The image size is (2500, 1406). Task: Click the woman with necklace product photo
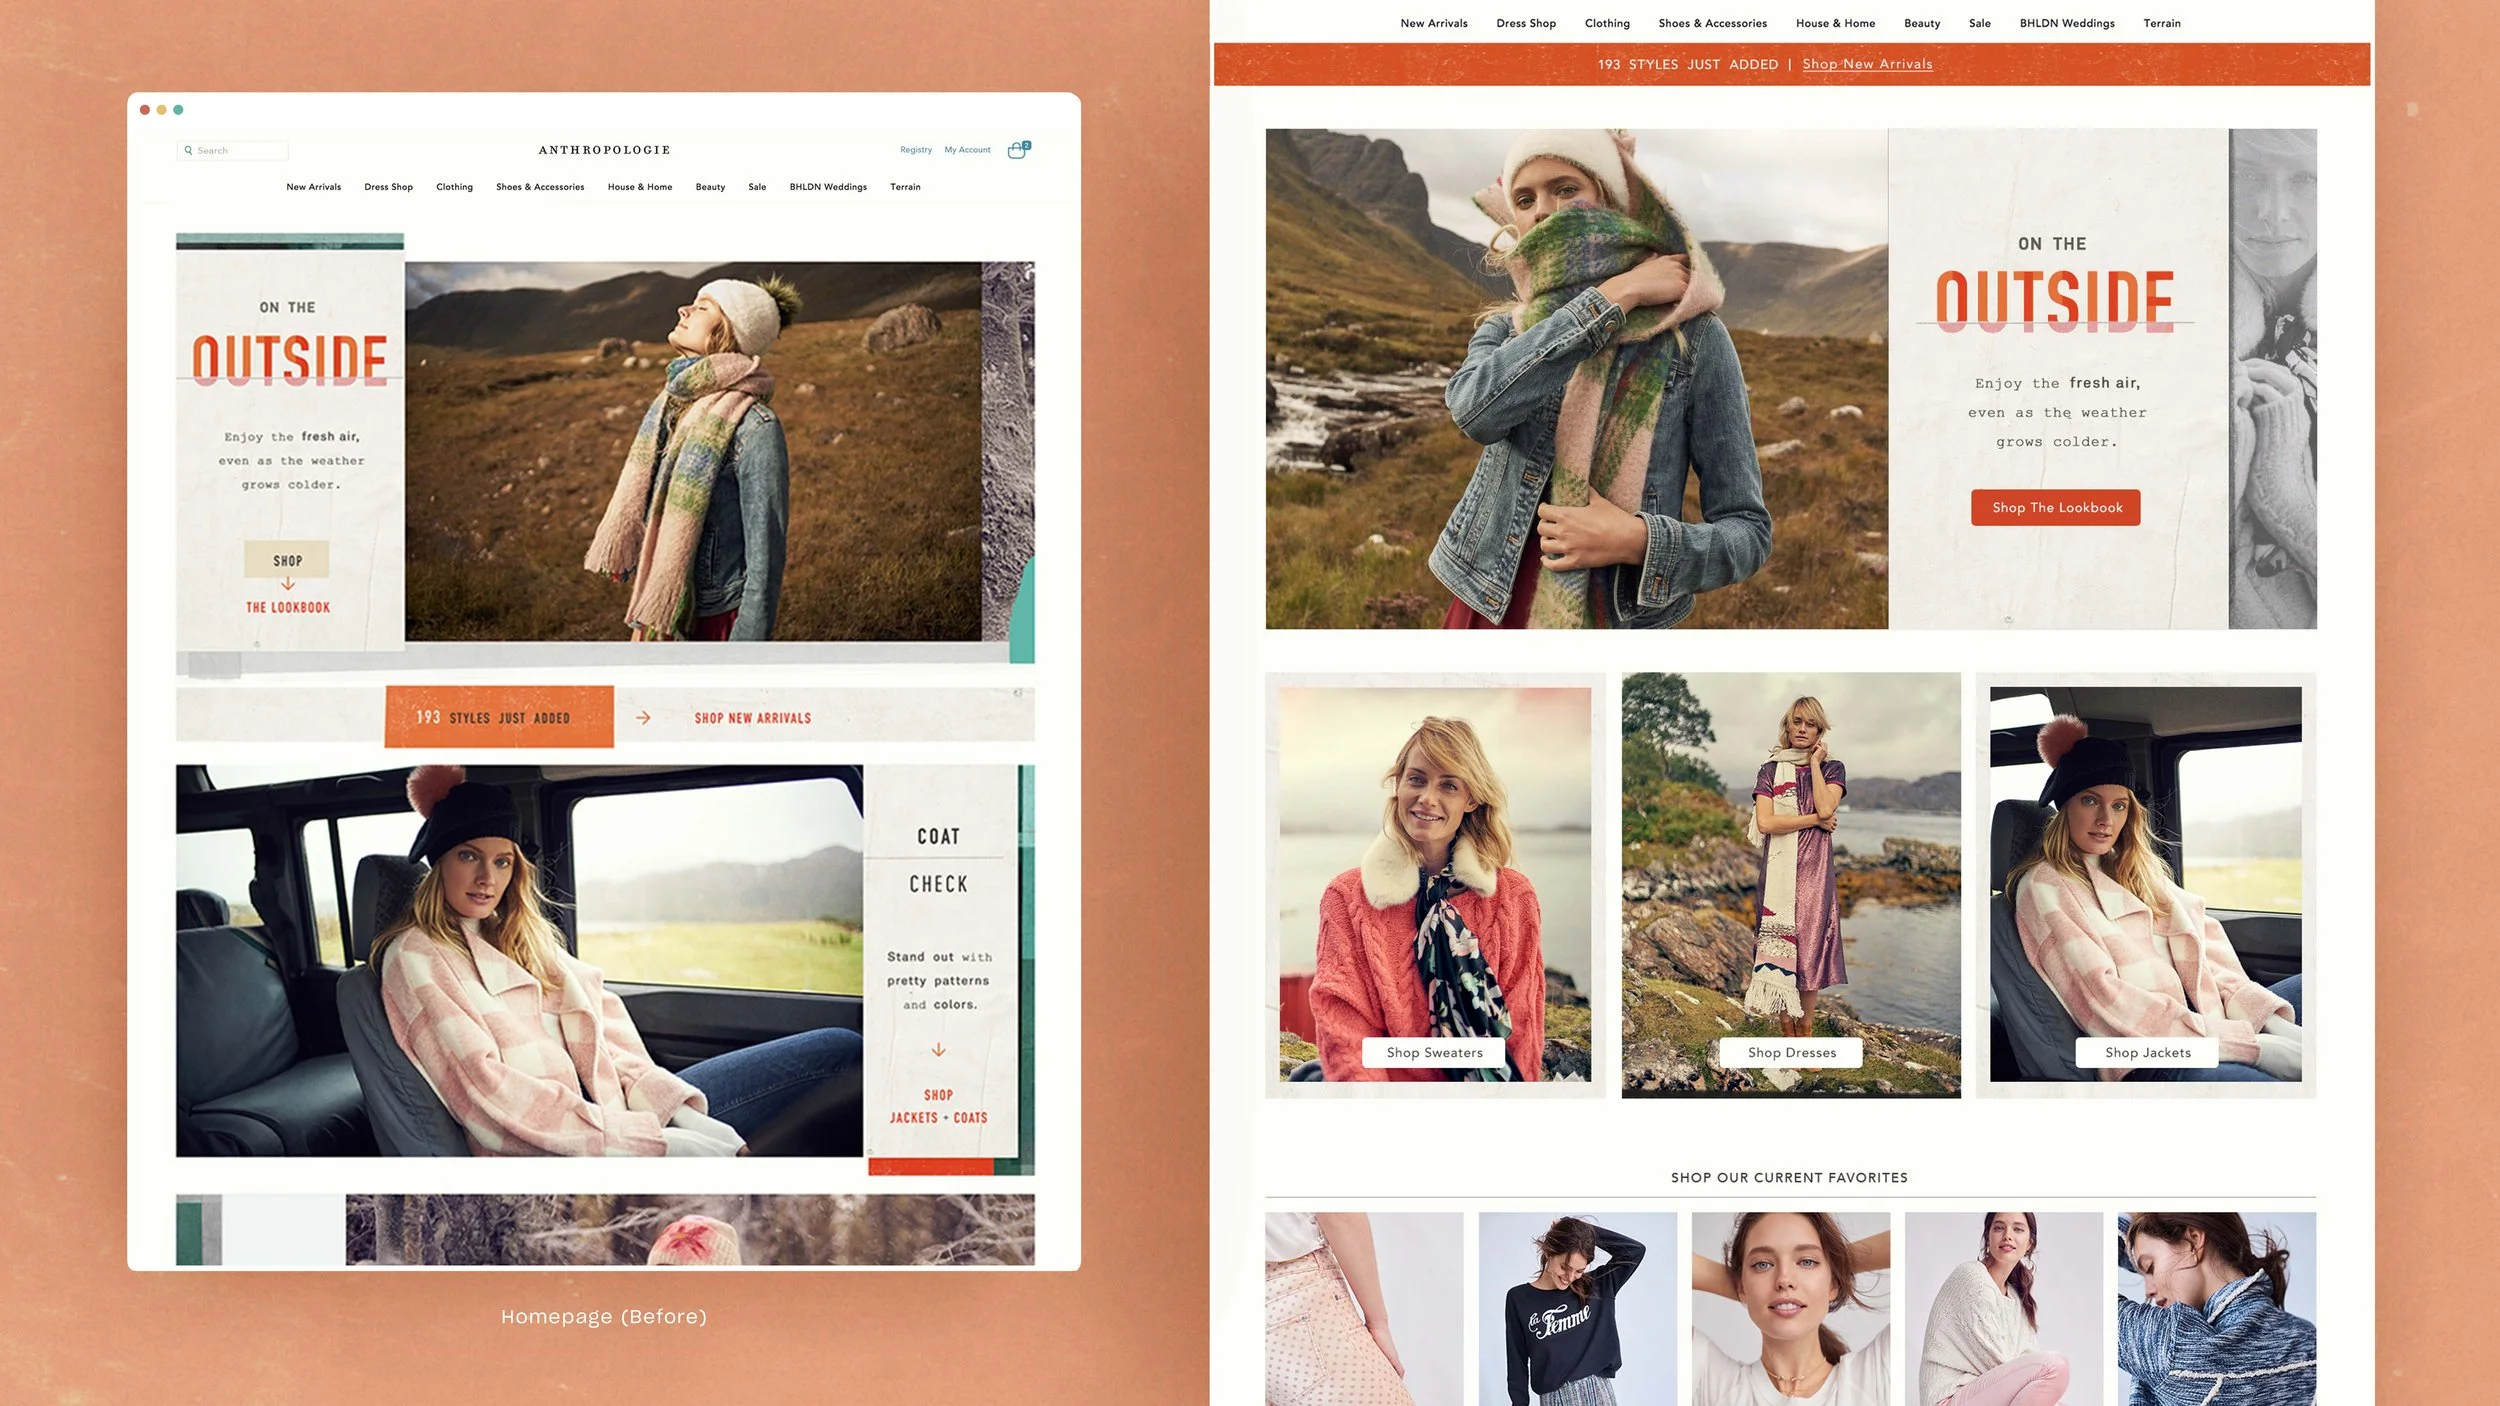(x=1790, y=1309)
